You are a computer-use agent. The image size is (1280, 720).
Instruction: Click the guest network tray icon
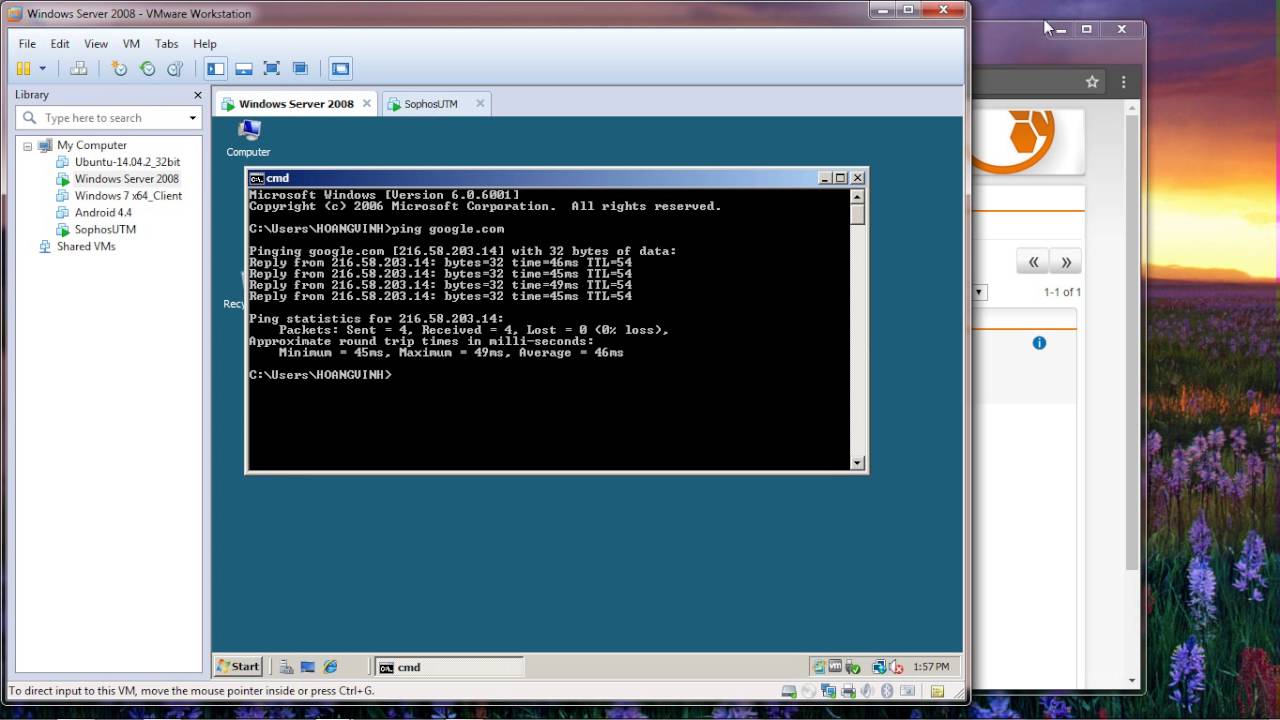879,667
